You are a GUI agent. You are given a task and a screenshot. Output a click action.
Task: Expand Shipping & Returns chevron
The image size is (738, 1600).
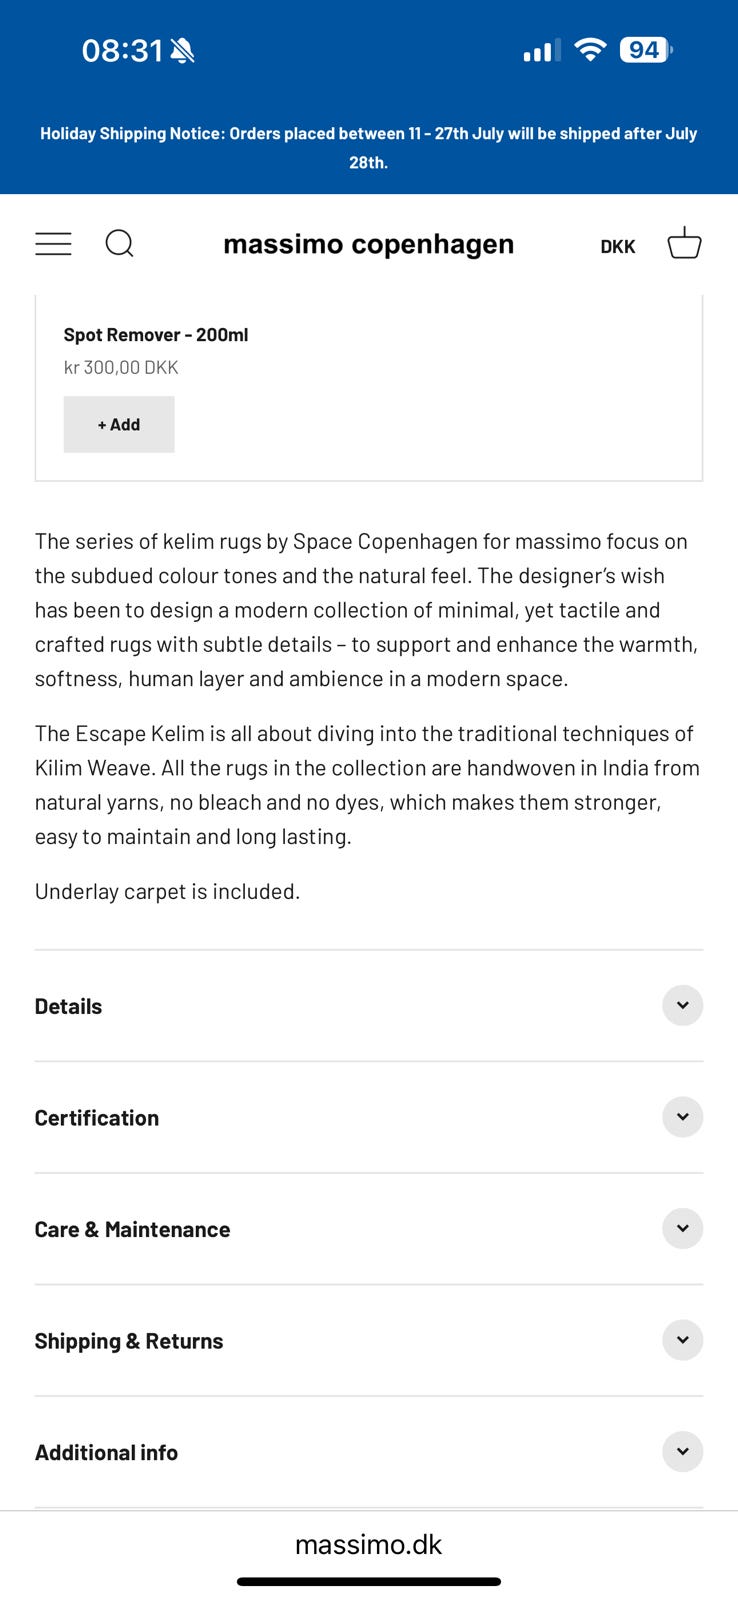pyautogui.click(x=682, y=1340)
